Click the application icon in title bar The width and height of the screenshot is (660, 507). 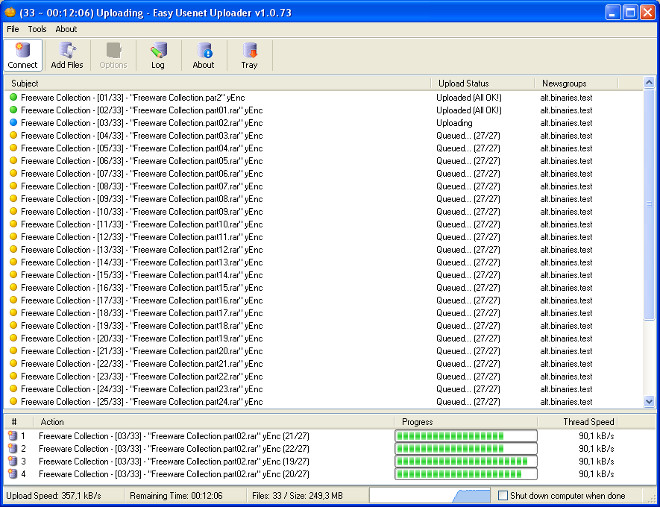coord(10,12)
